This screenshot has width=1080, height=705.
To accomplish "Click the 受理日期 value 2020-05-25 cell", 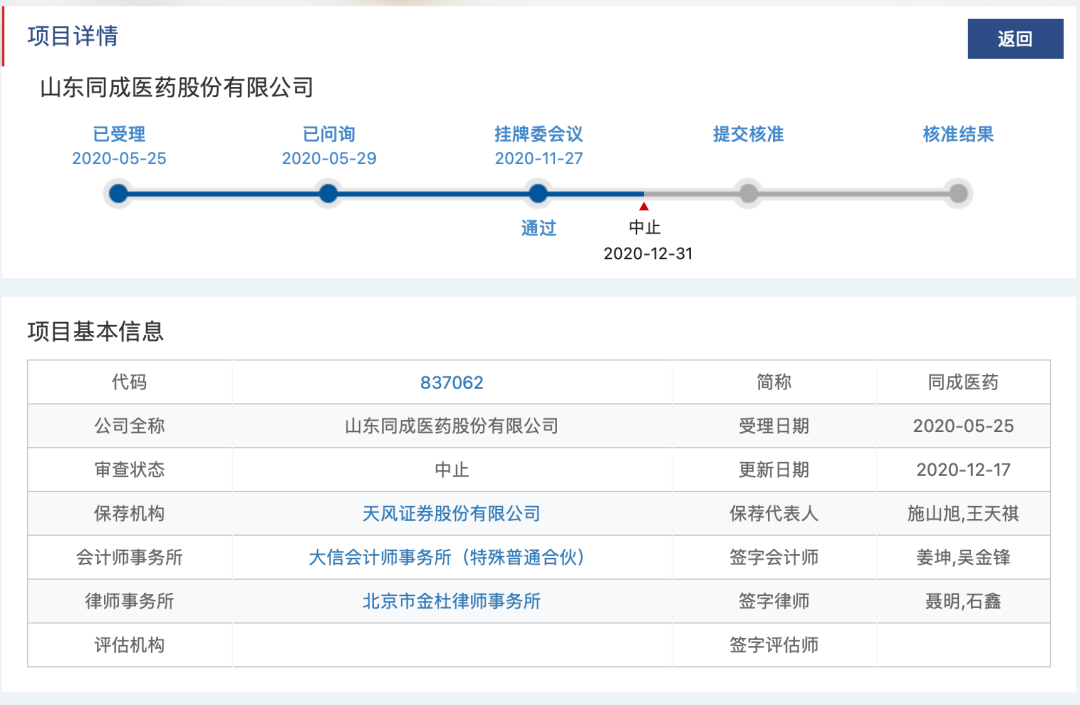I will [963, 426].
